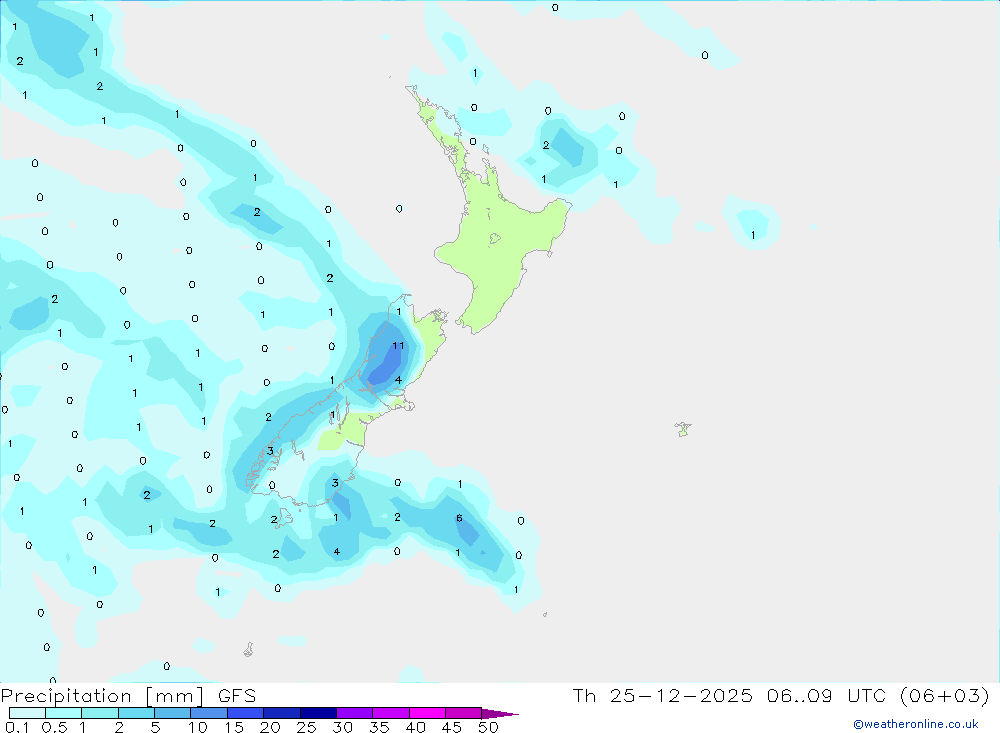The height and width of the screenshot is (733, 1000).
Task: Click the '6' precipitation value on map
Action: point(459,518)
